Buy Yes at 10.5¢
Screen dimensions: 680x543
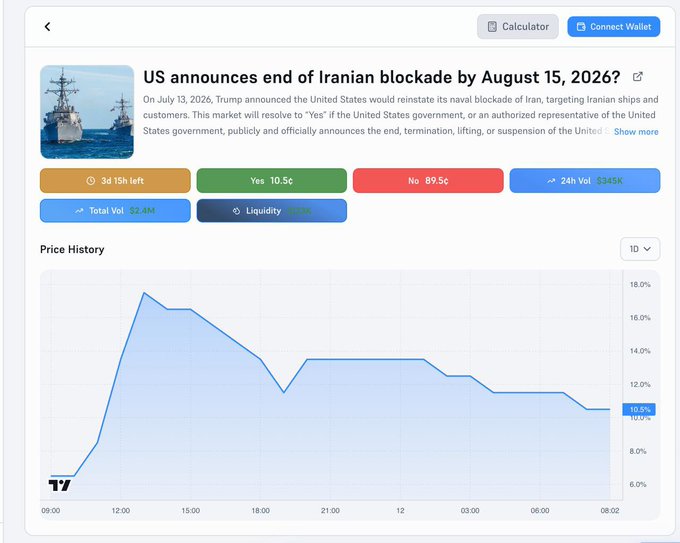tap(271, 180)
